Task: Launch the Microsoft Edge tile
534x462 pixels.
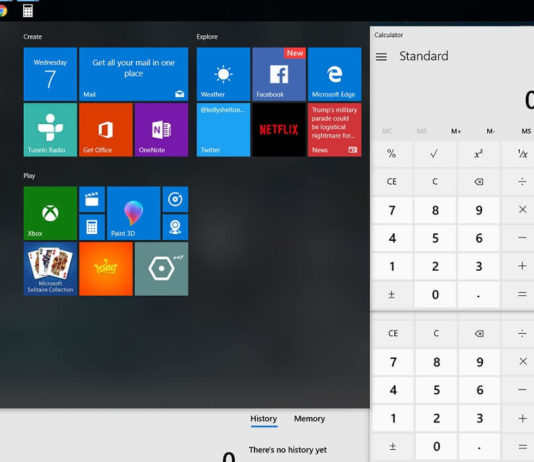Action: [x=334, y=74]
